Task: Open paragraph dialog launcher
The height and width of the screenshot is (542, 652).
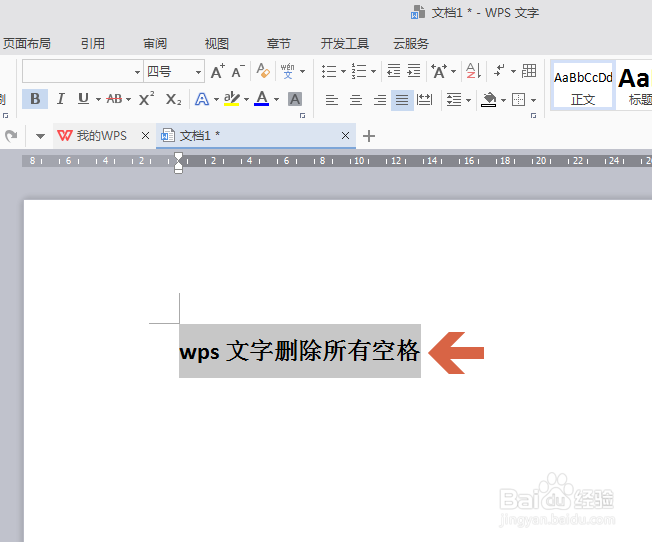Action: pyautogui.click(x=533, y=115)
